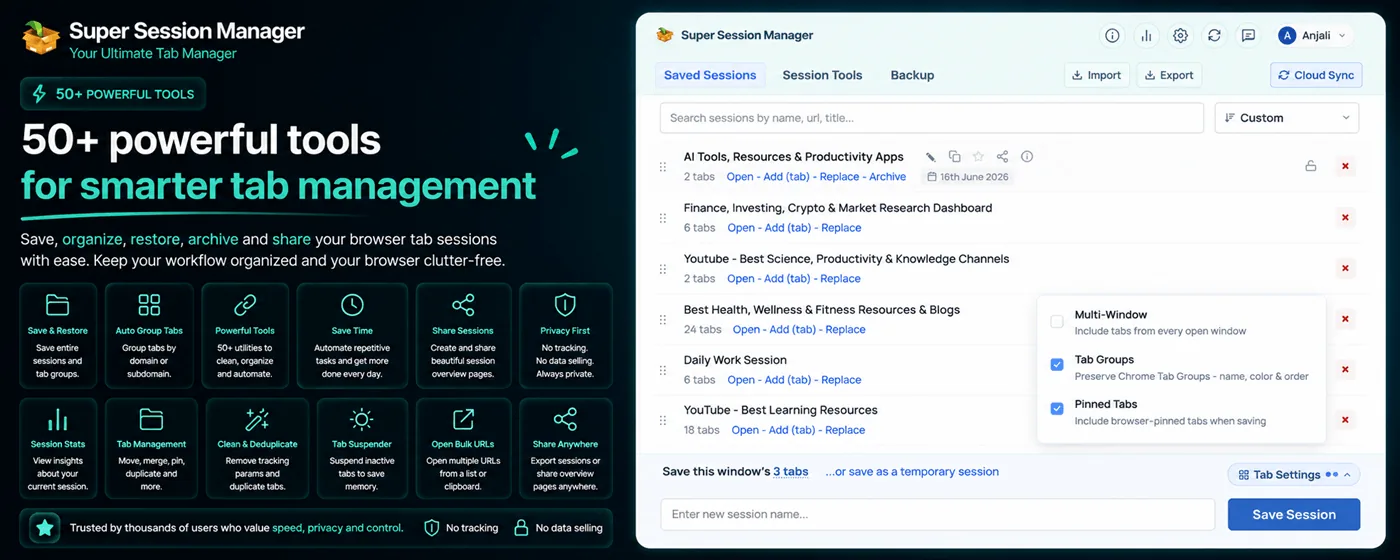Open the Anjali account dropdown
This screenshot has width=1400, height=560.
[1314, 35]
